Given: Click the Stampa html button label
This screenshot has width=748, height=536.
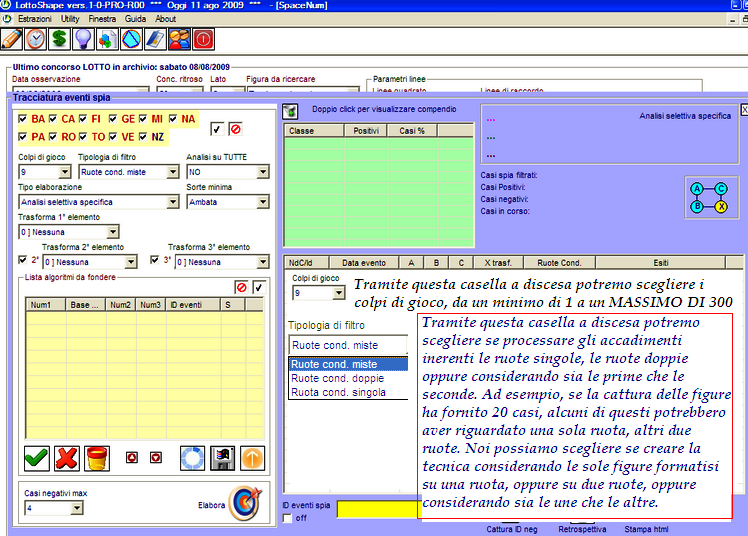Looking at the screenshot, I should 646,529.
